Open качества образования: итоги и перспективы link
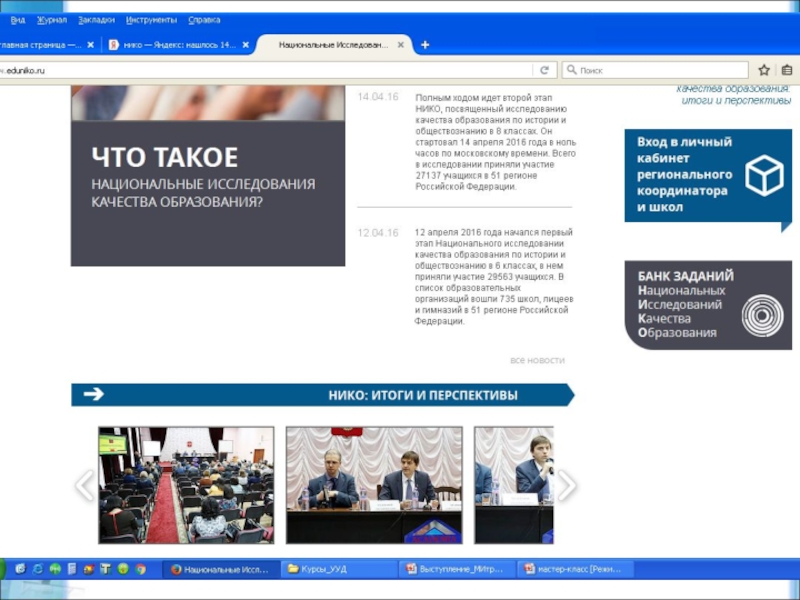This screenshot has height=600, width=800. coord(735,94)
